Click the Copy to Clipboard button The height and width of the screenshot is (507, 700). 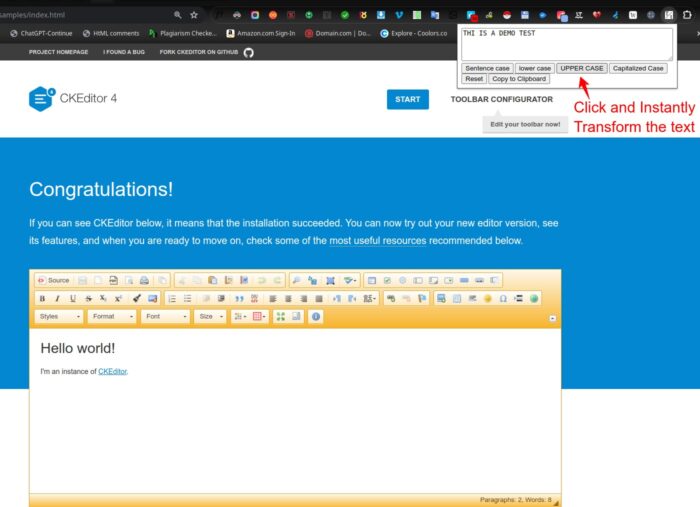519,79
